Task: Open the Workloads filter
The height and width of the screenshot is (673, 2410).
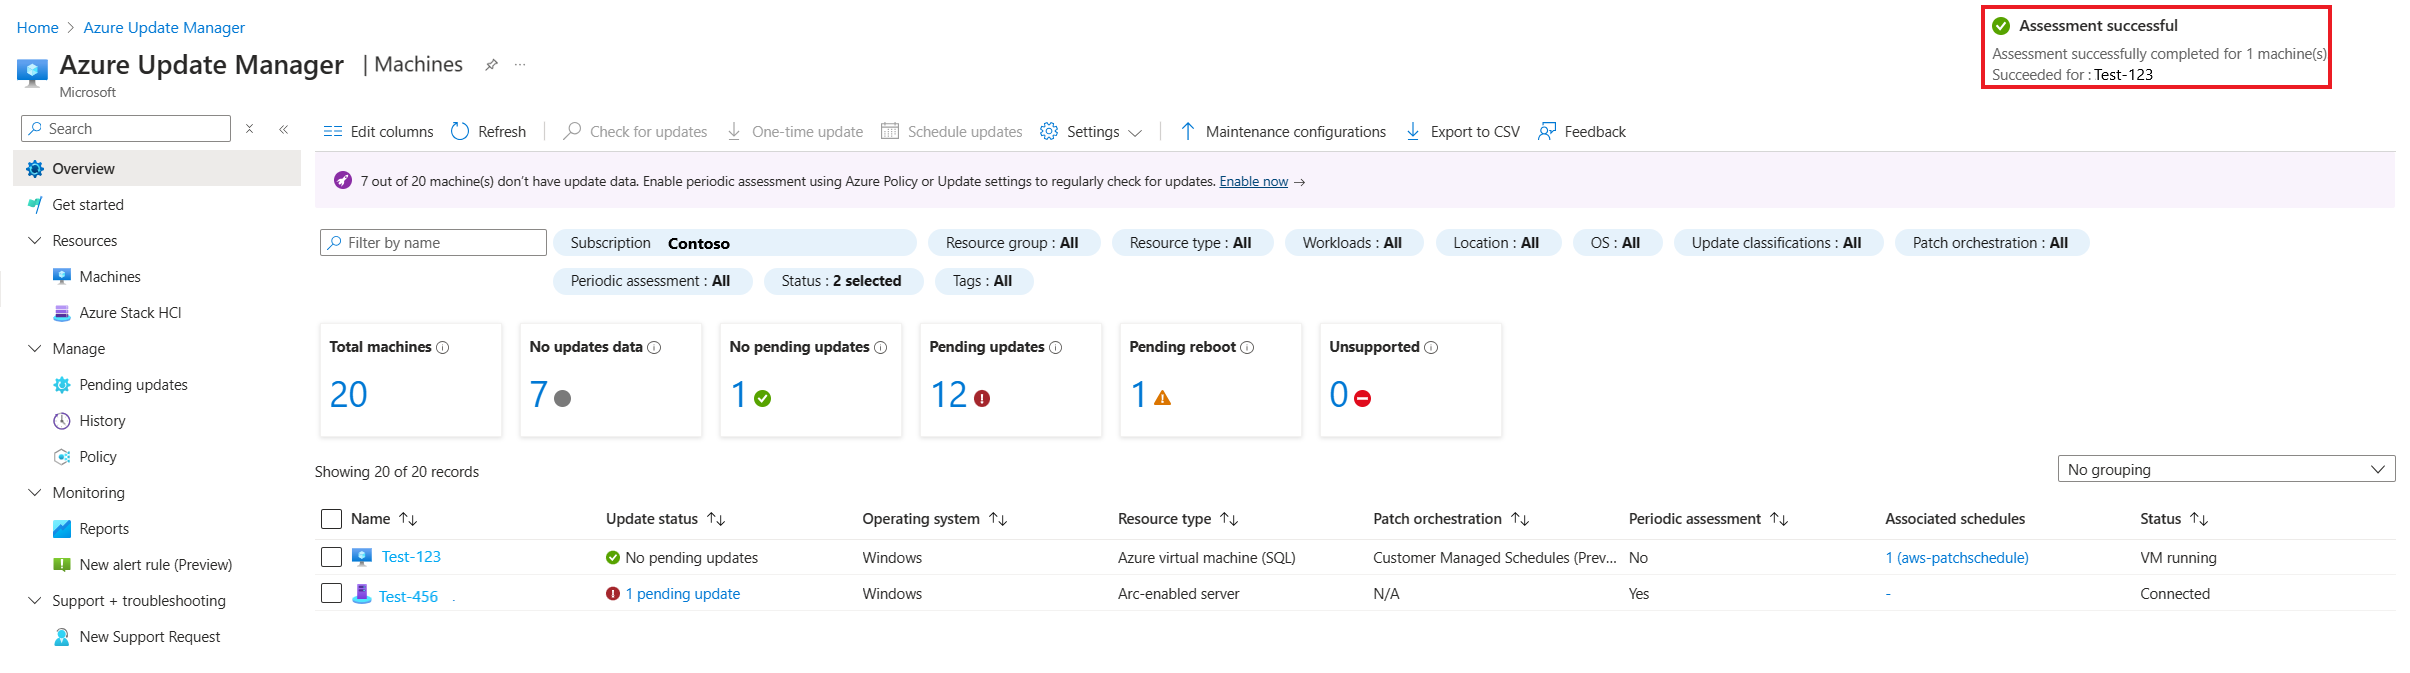Action: [1353, 243]
